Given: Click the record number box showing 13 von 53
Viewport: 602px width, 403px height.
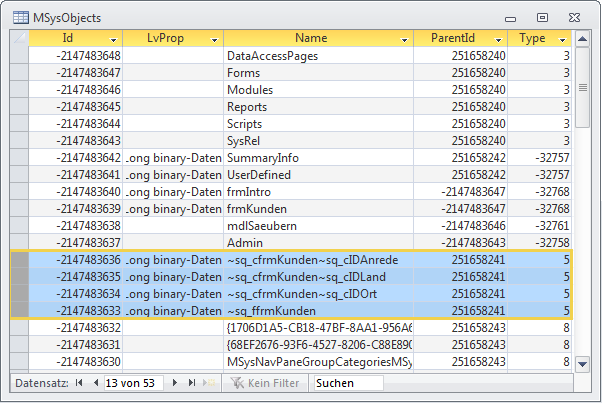Looking at the screenshot, I should 136,383.
